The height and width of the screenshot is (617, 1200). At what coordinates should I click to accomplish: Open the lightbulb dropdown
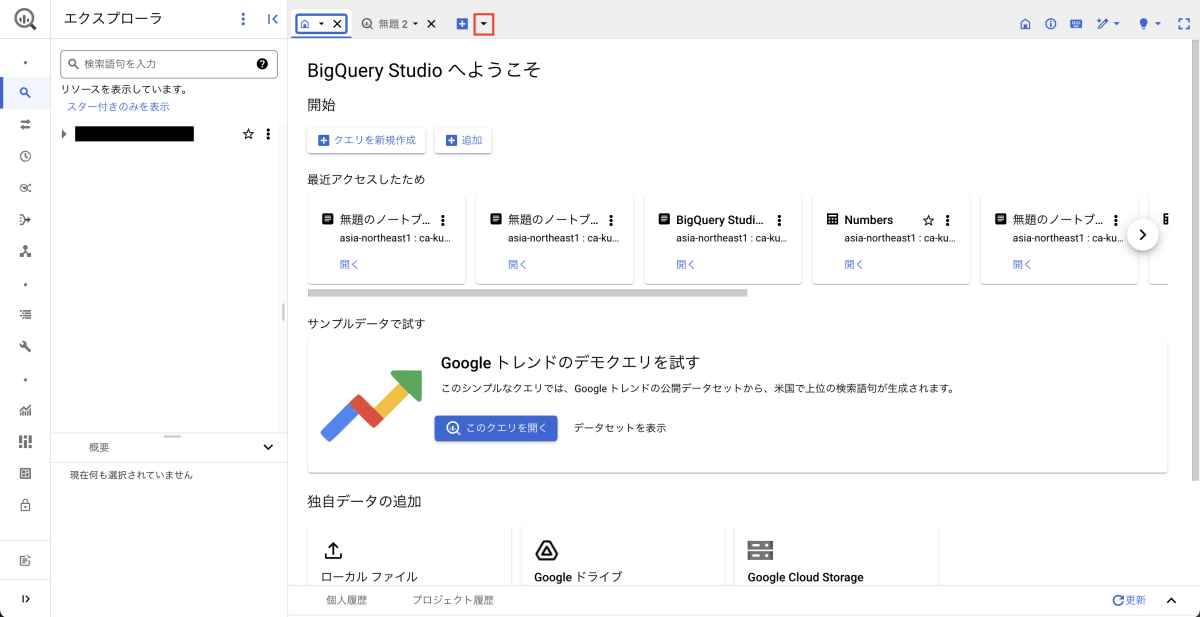(x=1149, y=23)
